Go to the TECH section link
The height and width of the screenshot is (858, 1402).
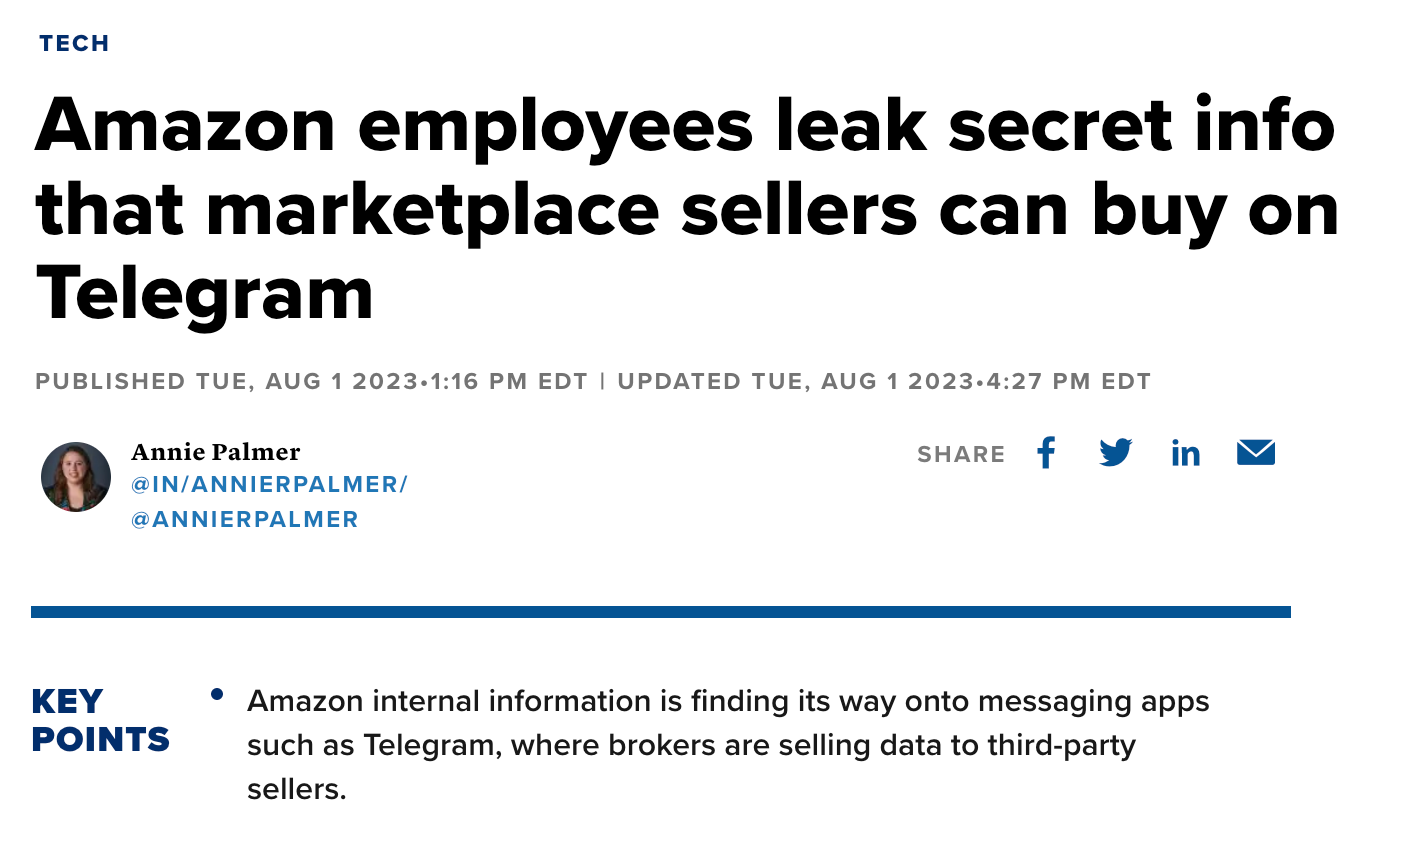click(x=74, y=43)
